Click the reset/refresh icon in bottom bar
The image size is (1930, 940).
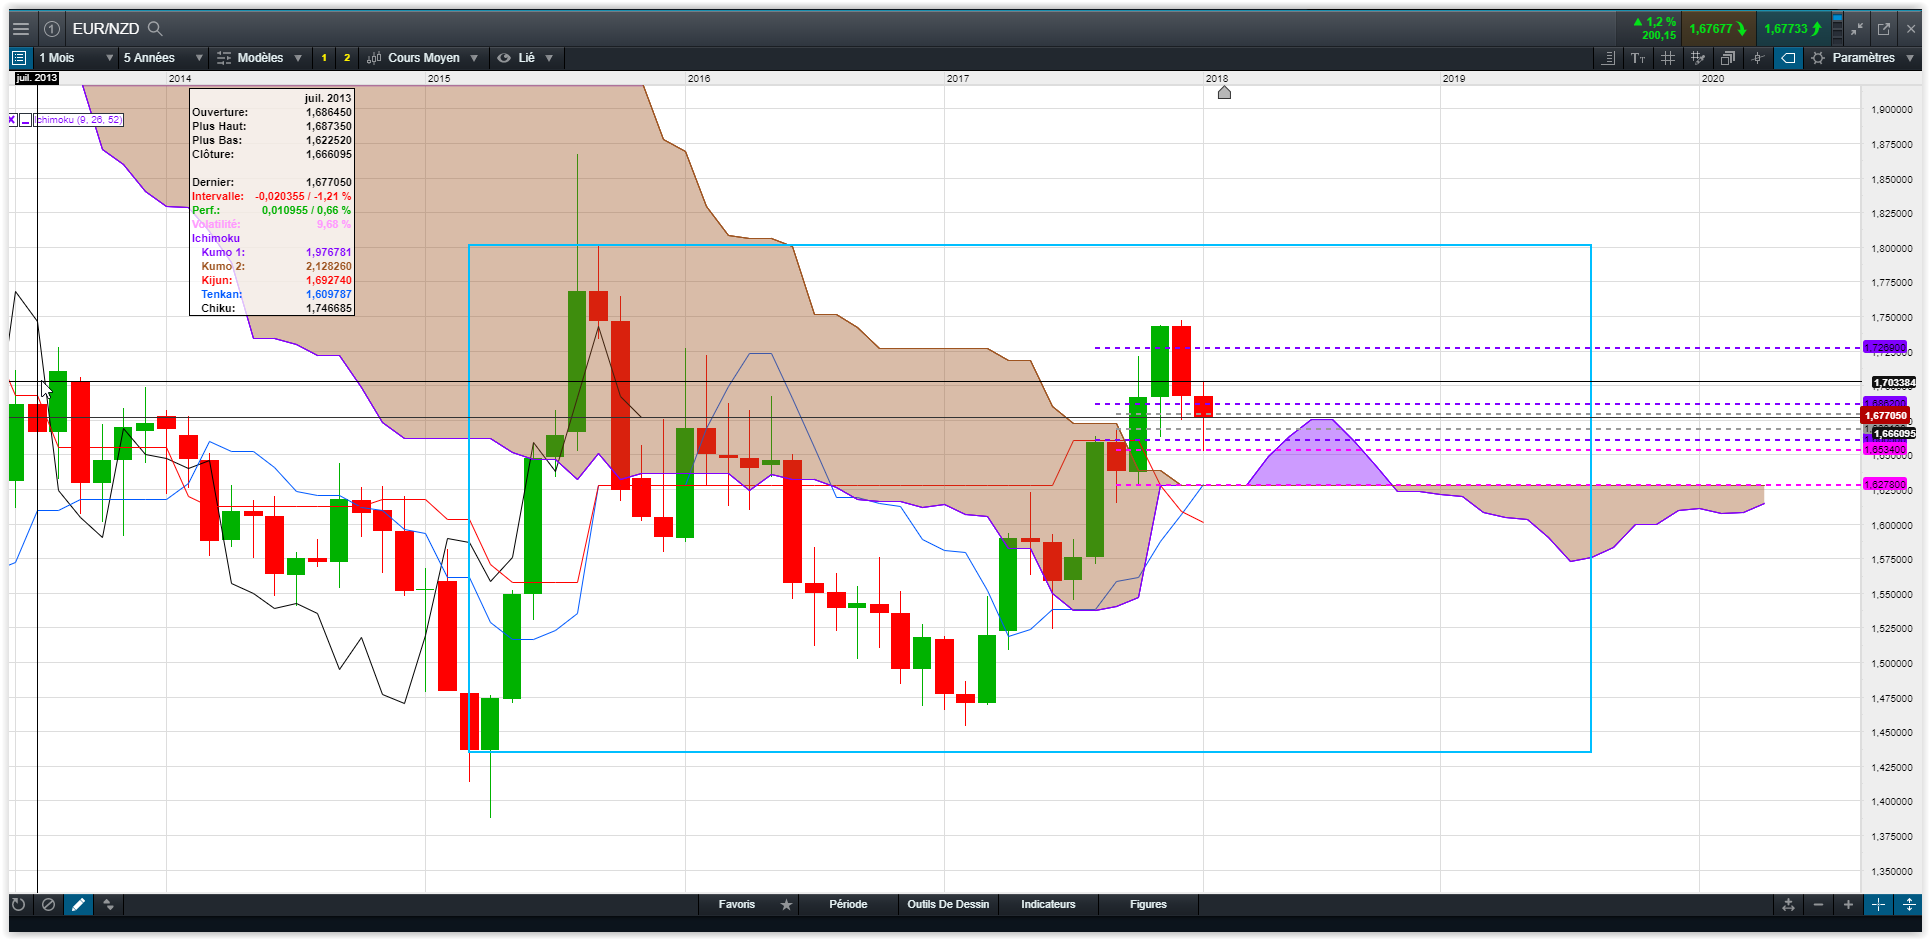18,904
